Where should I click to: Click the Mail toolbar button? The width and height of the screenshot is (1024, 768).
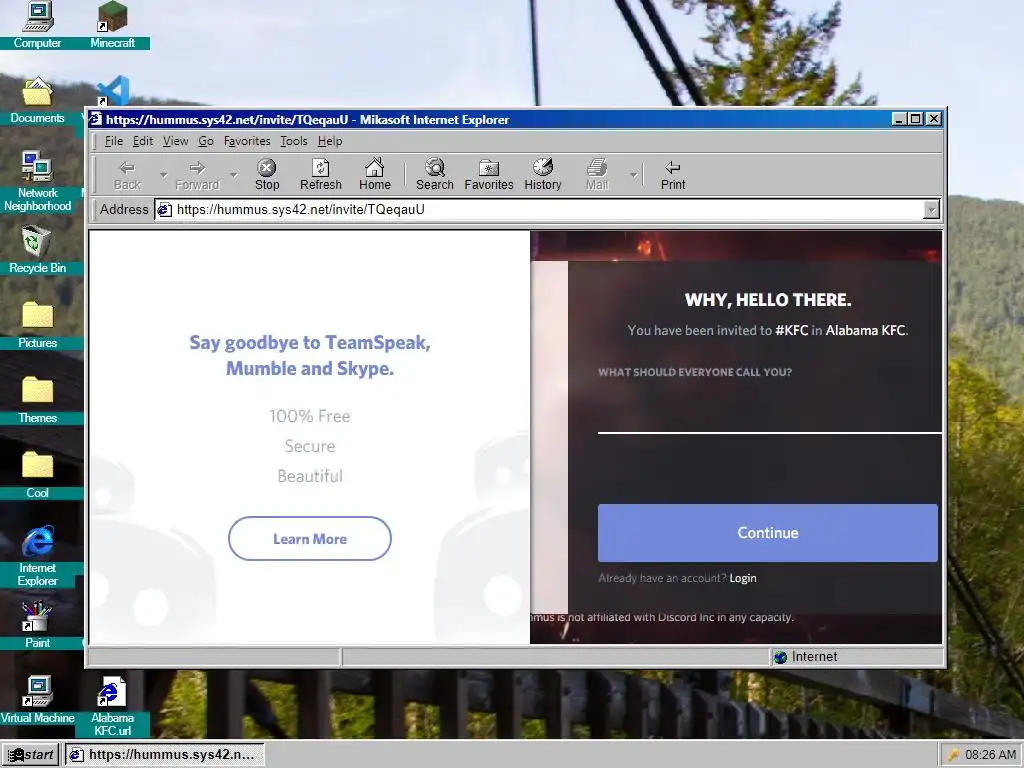[x=597, y=175]
